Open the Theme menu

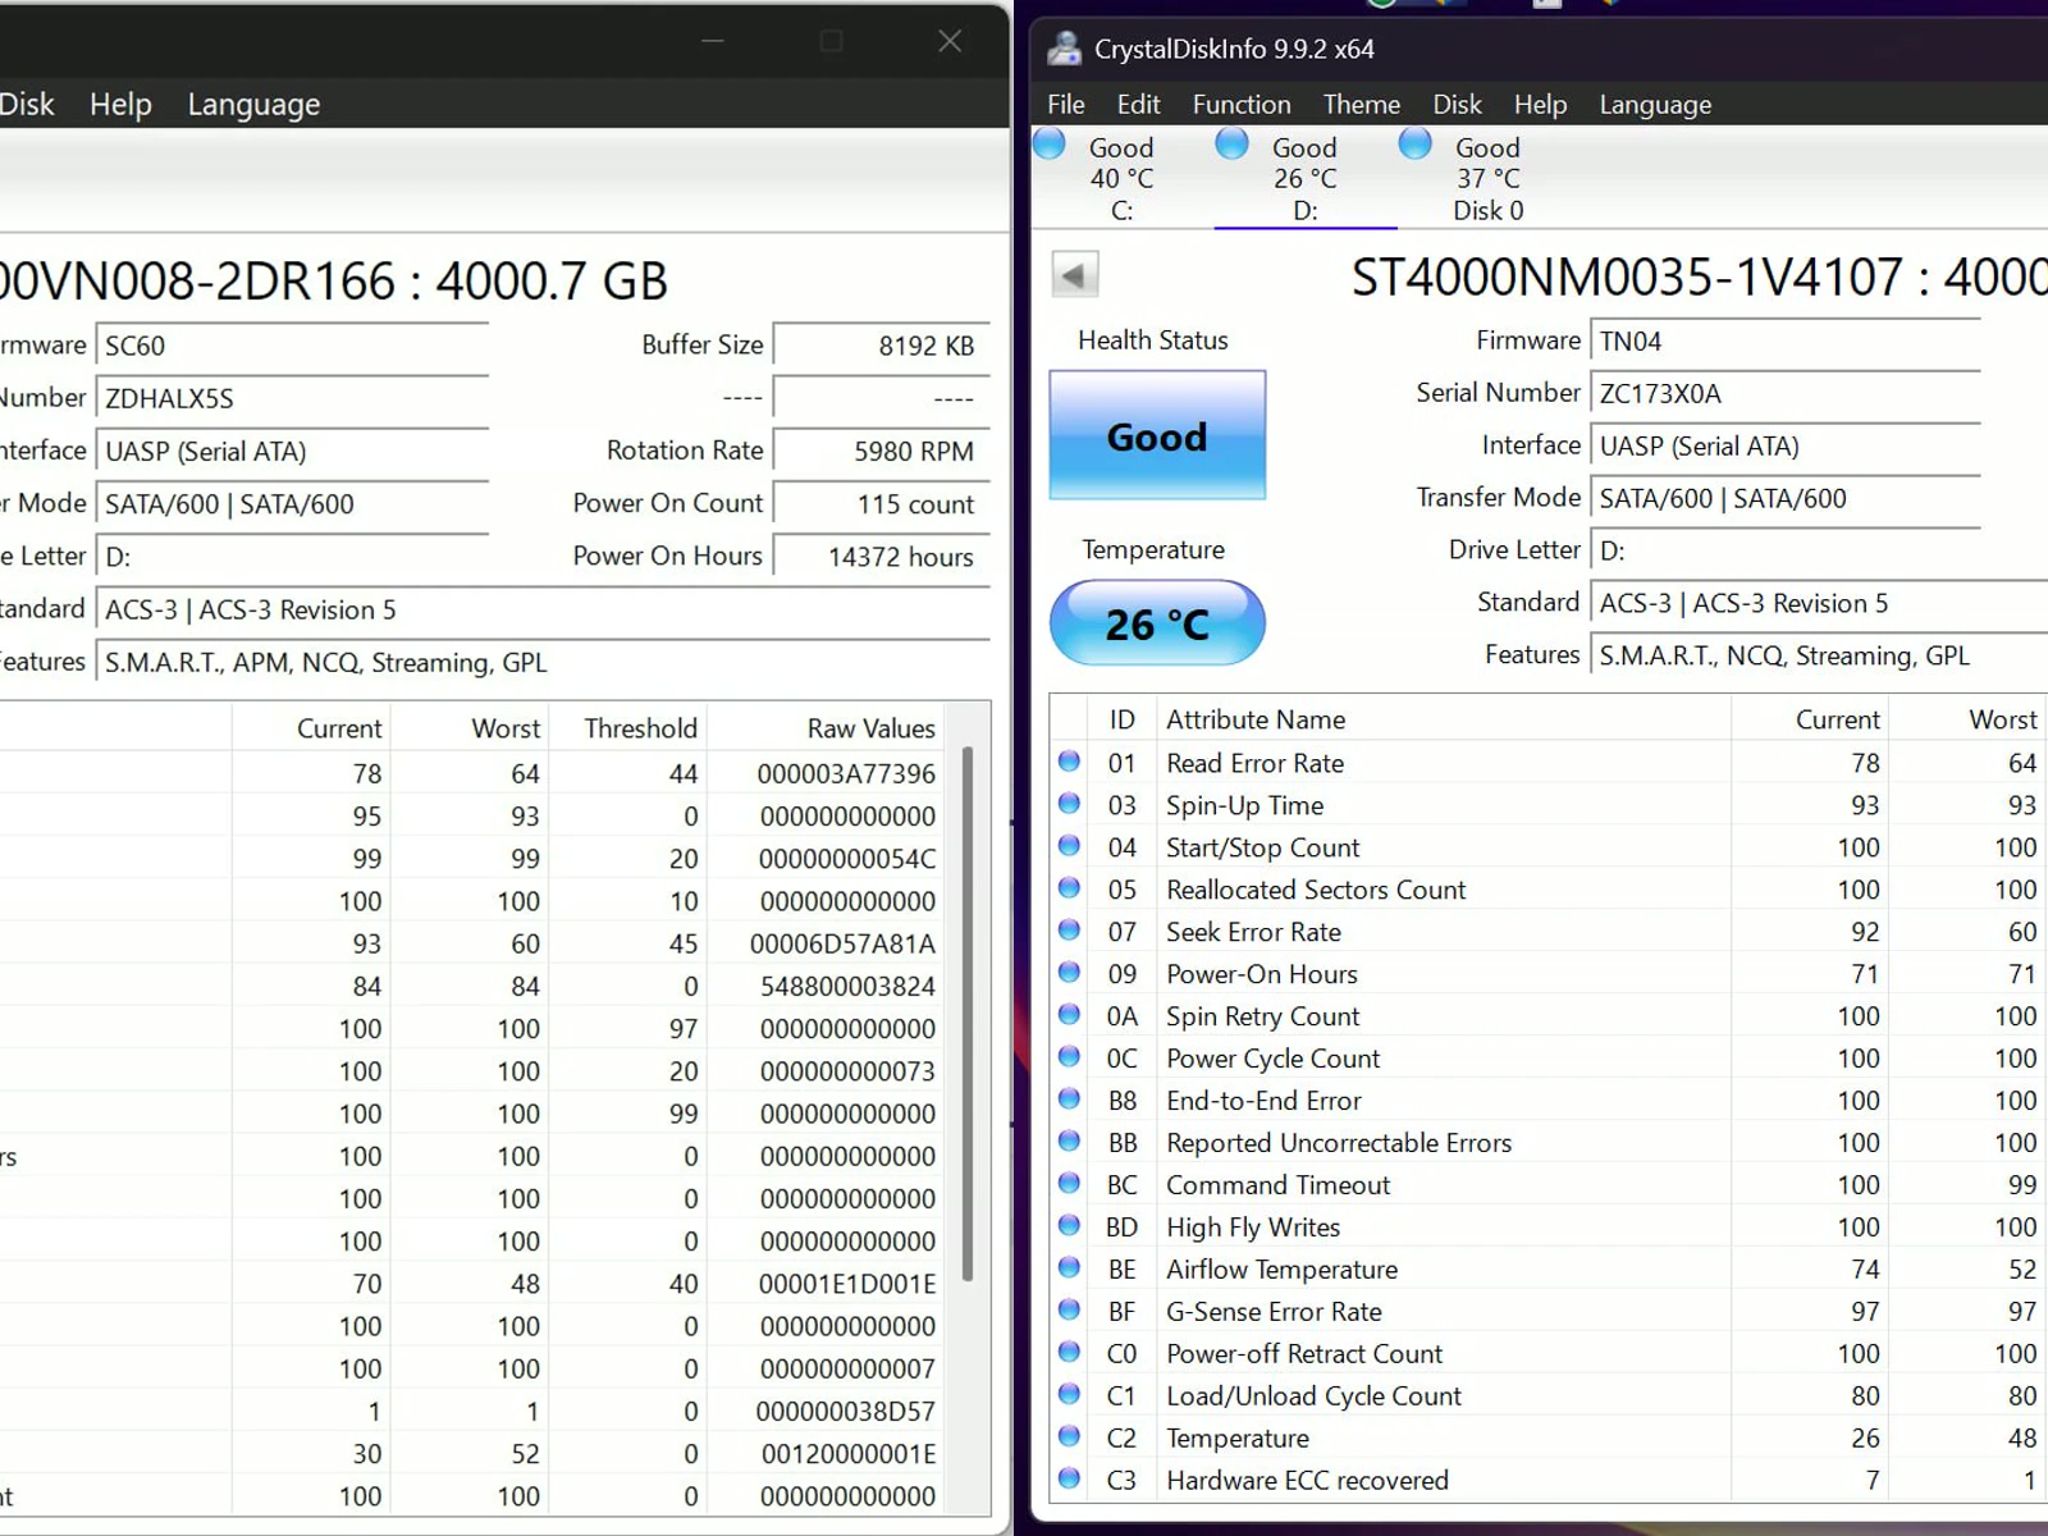(1361, 104)
